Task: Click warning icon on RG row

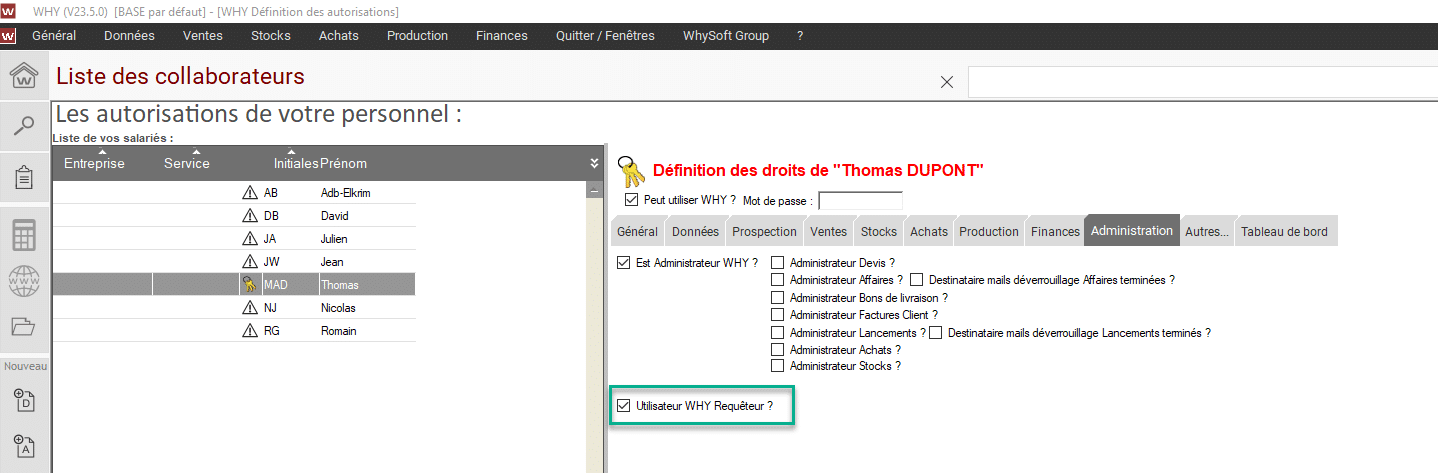Action: (x=250, y=331)
